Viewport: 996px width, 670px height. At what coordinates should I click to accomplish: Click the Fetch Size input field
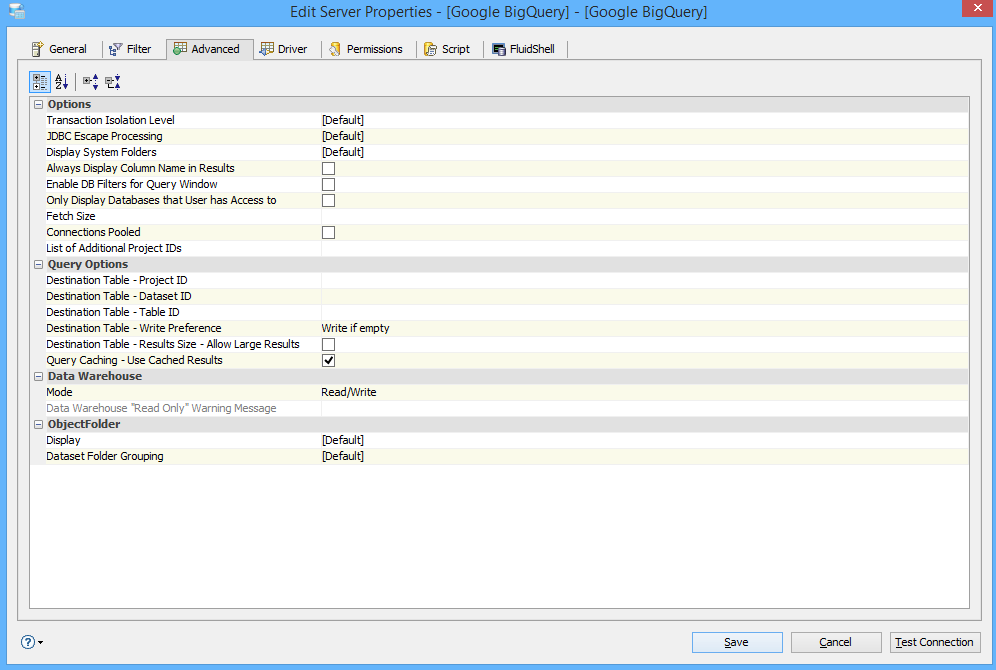pyautogui.click(x=645, y=216)
